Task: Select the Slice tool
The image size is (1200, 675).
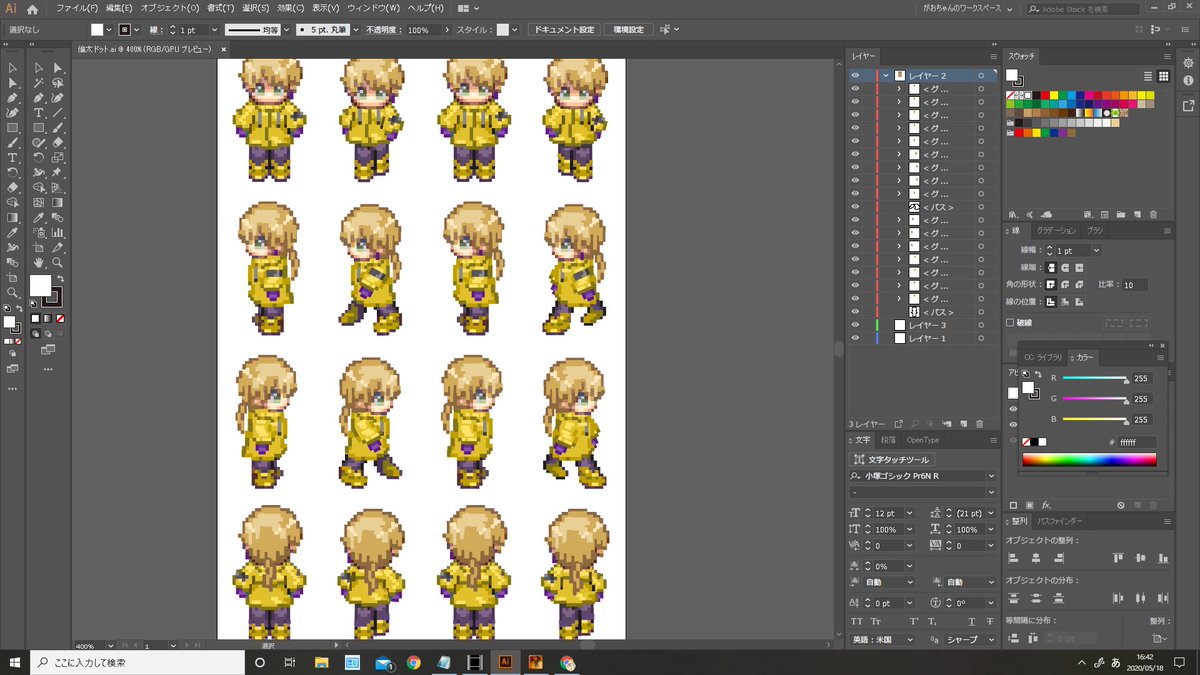Action: coord(57,247)
